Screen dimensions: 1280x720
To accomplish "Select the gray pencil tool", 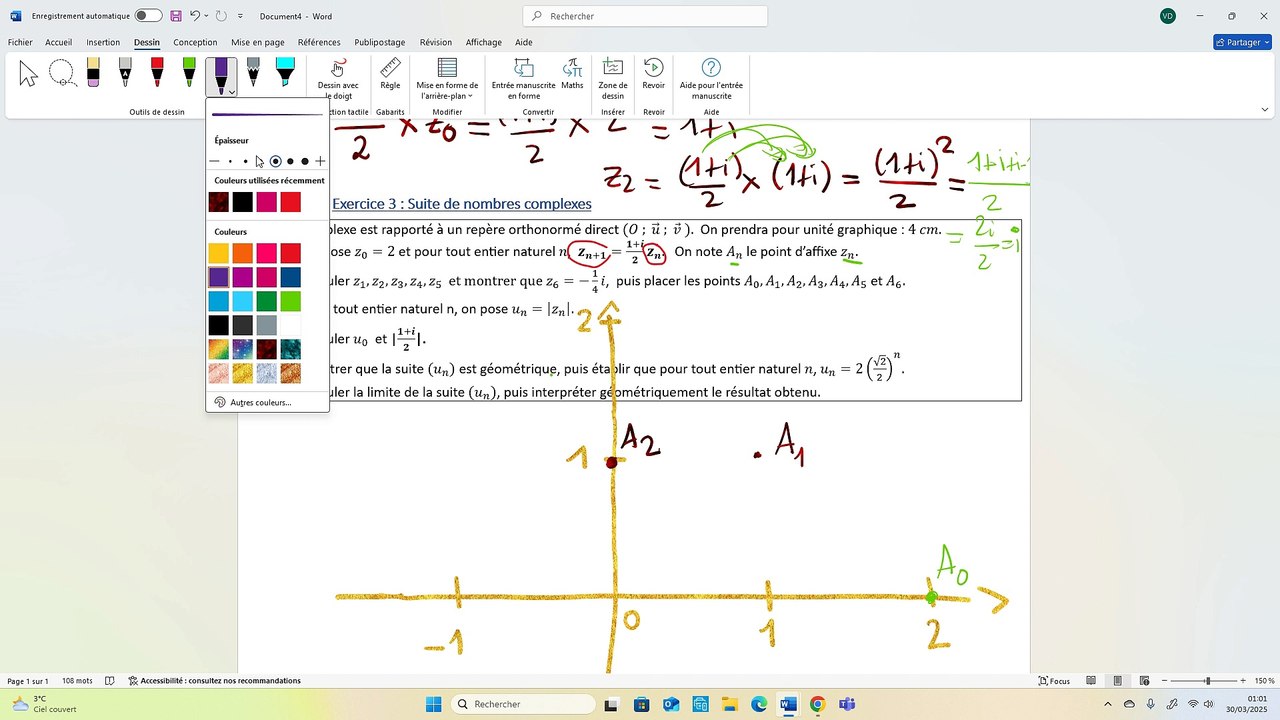I will (253, 73).
